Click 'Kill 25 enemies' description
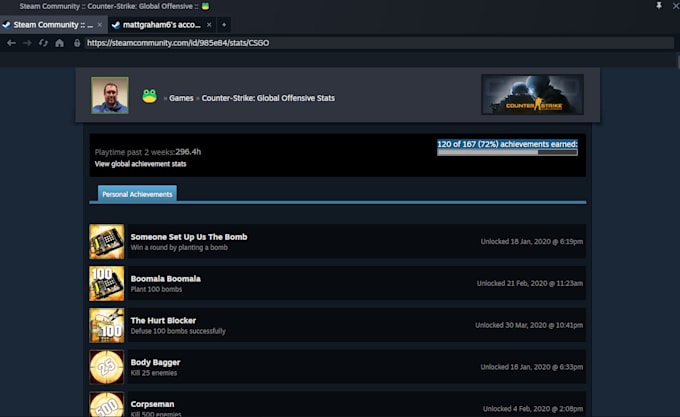Viewport: 680px width, 417px height. click(154, 373)
